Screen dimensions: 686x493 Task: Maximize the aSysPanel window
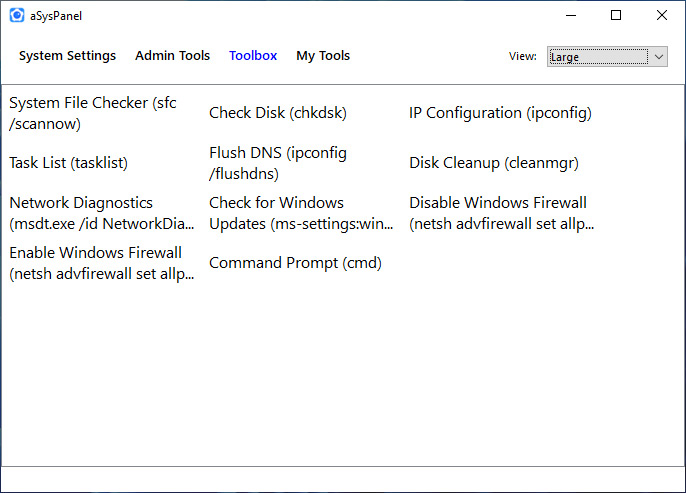pos(616,15)
